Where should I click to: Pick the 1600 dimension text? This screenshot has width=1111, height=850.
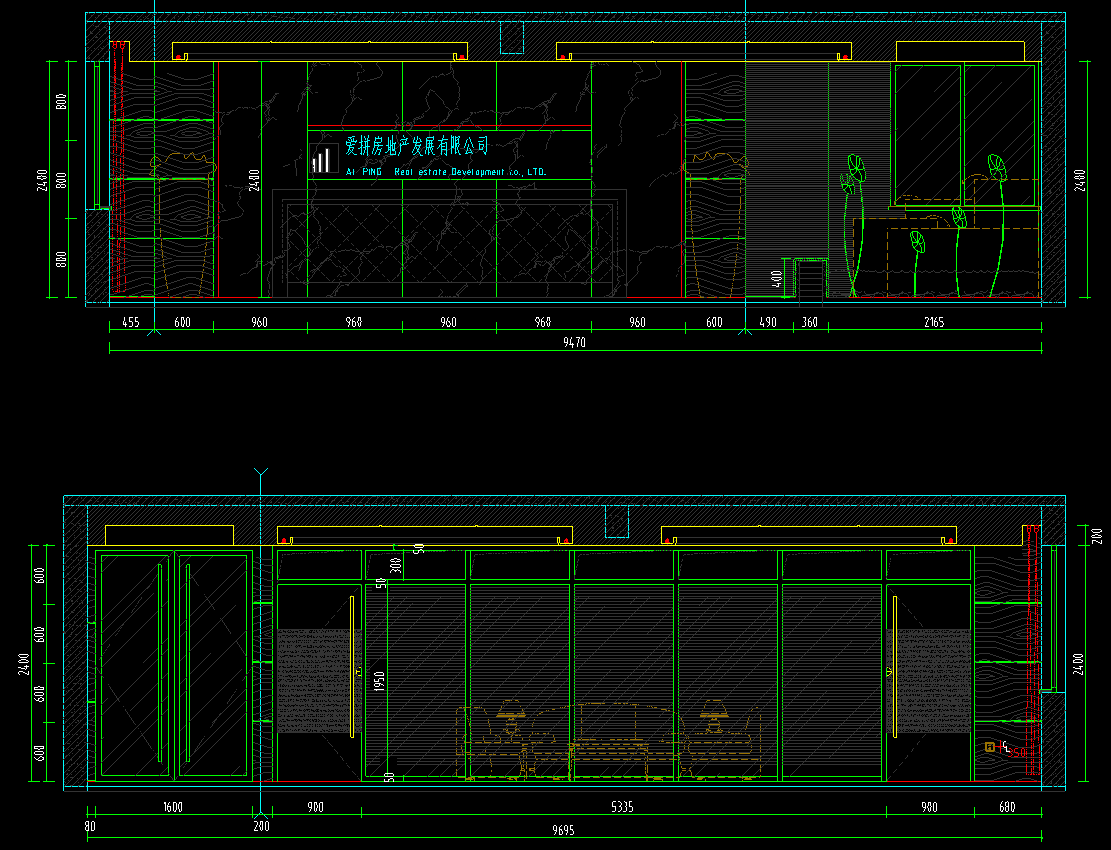pyautogui.click(x=172, y=806)
